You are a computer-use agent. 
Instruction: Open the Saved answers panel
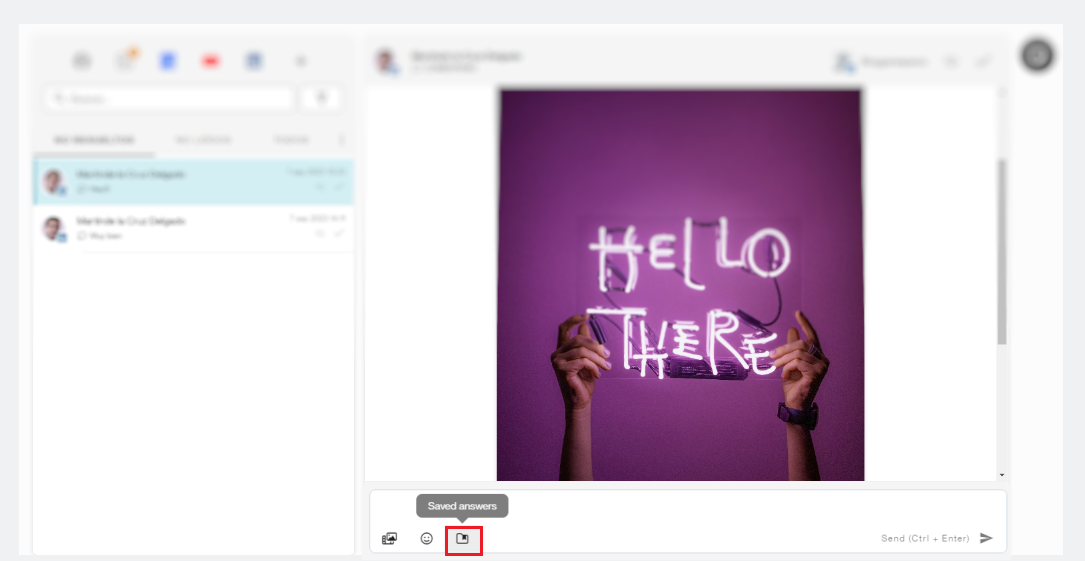[462, 539]
